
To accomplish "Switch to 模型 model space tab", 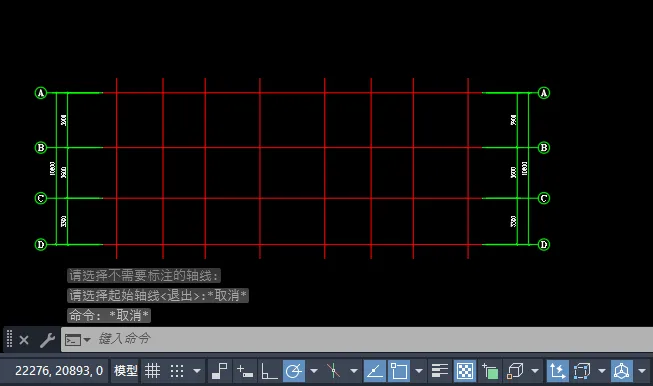I will pyautogui.click(x=125, y=371).
